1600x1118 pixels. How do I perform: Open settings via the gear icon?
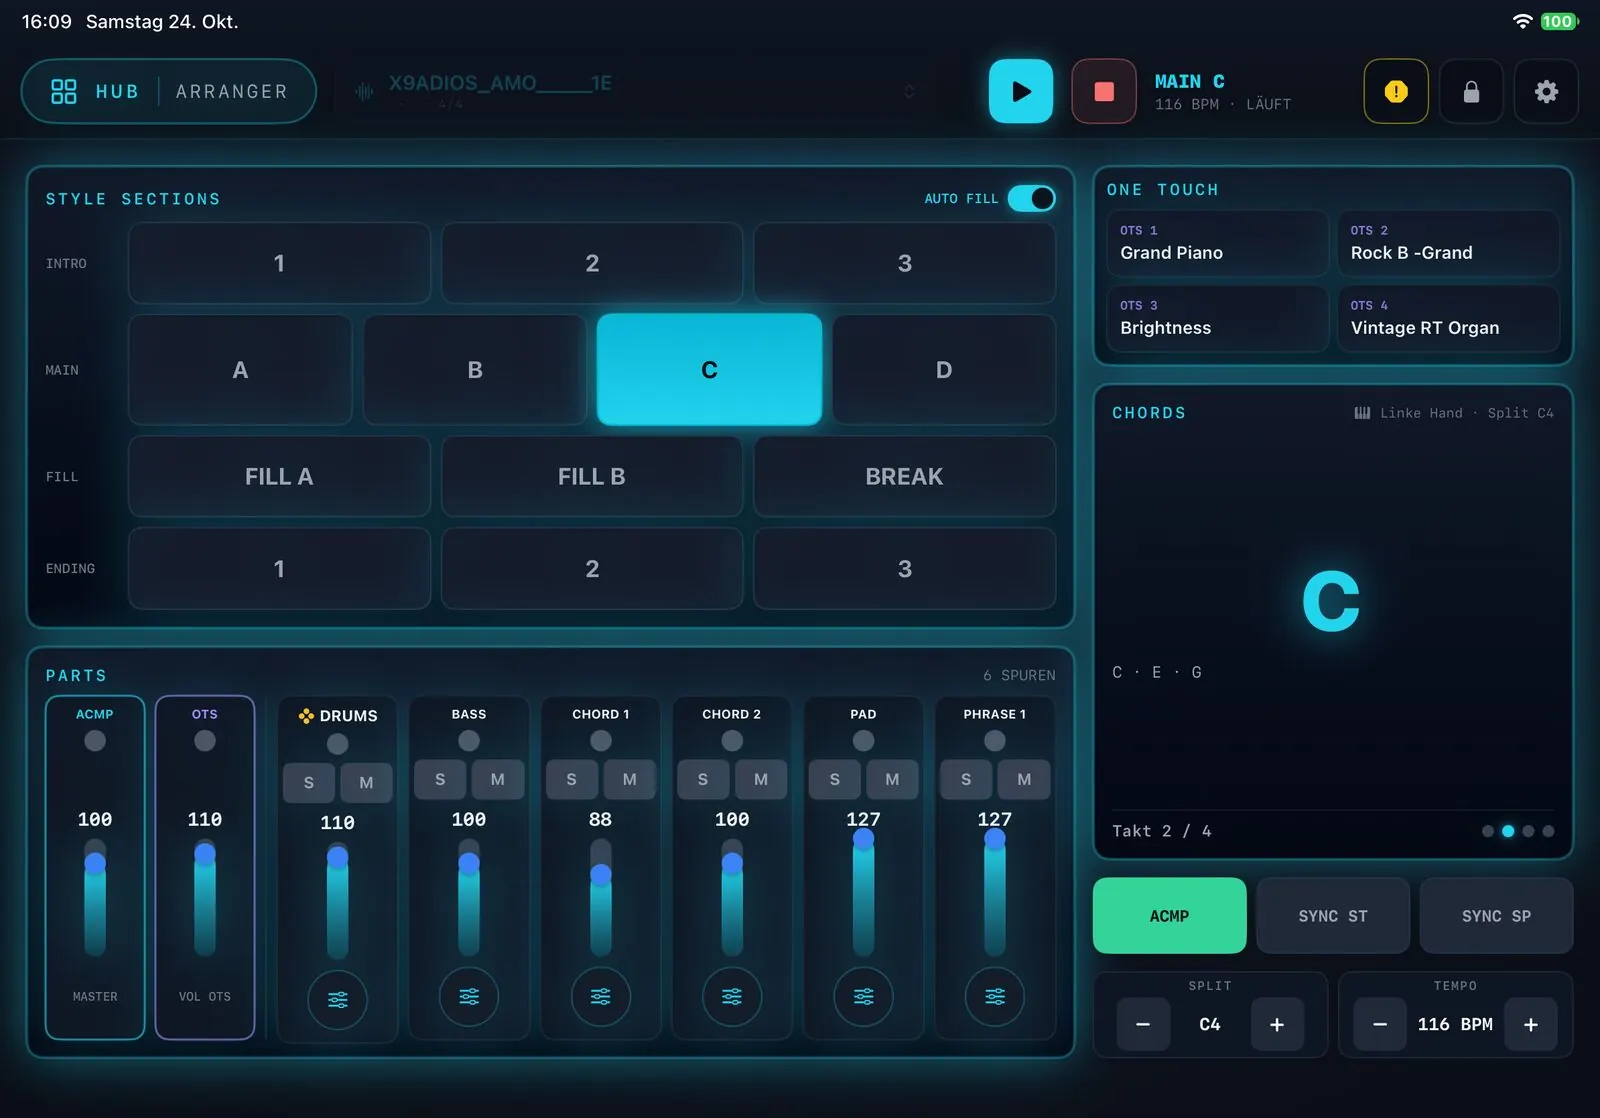1546,91
